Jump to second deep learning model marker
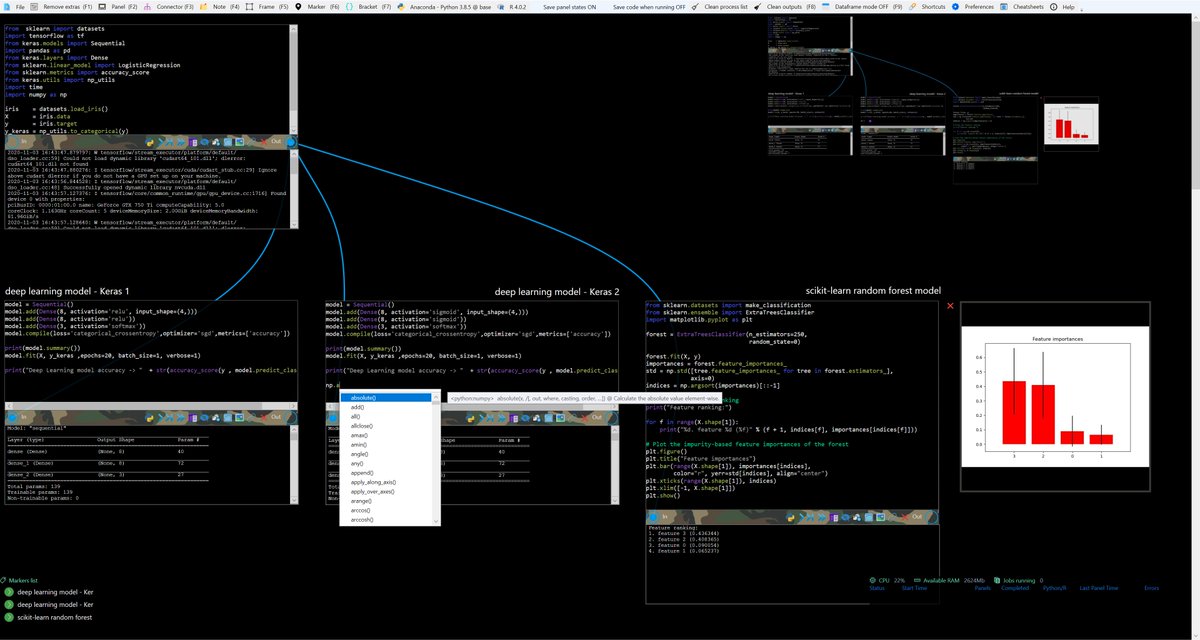1200x640 pixels. [50, 605]
